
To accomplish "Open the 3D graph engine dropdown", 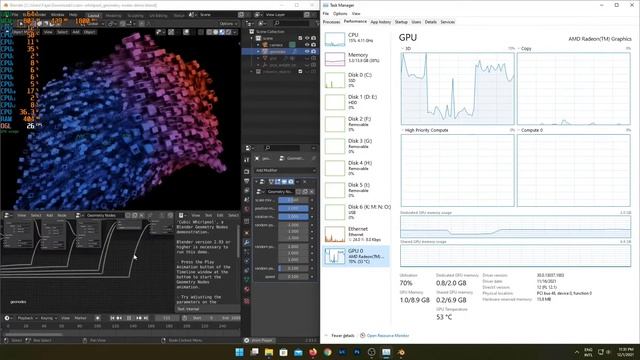I will 407,49.
